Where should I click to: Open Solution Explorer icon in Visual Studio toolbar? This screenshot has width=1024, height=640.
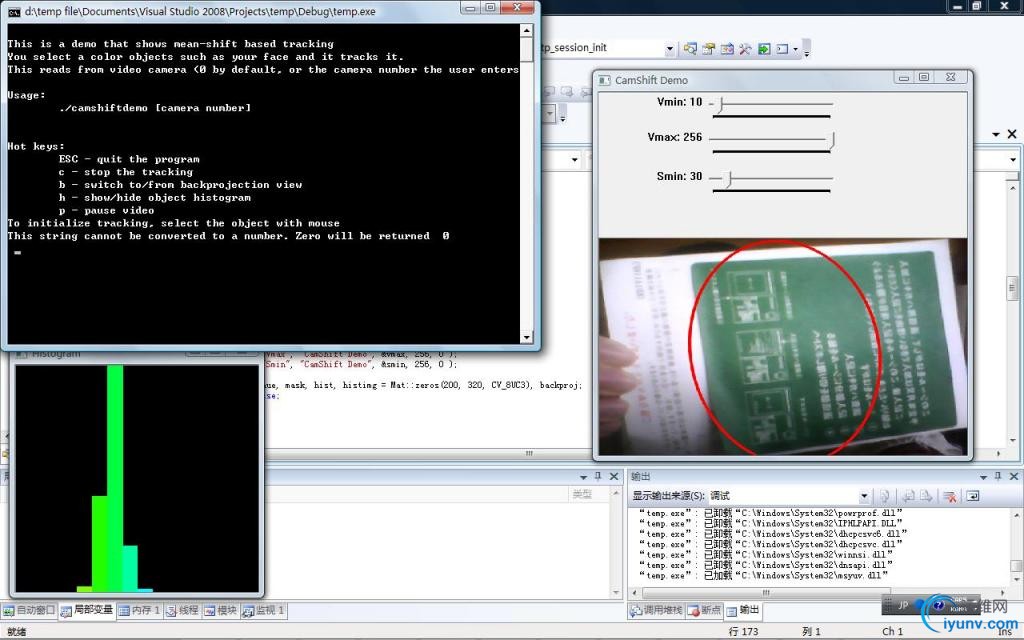(x=690, y=48)
